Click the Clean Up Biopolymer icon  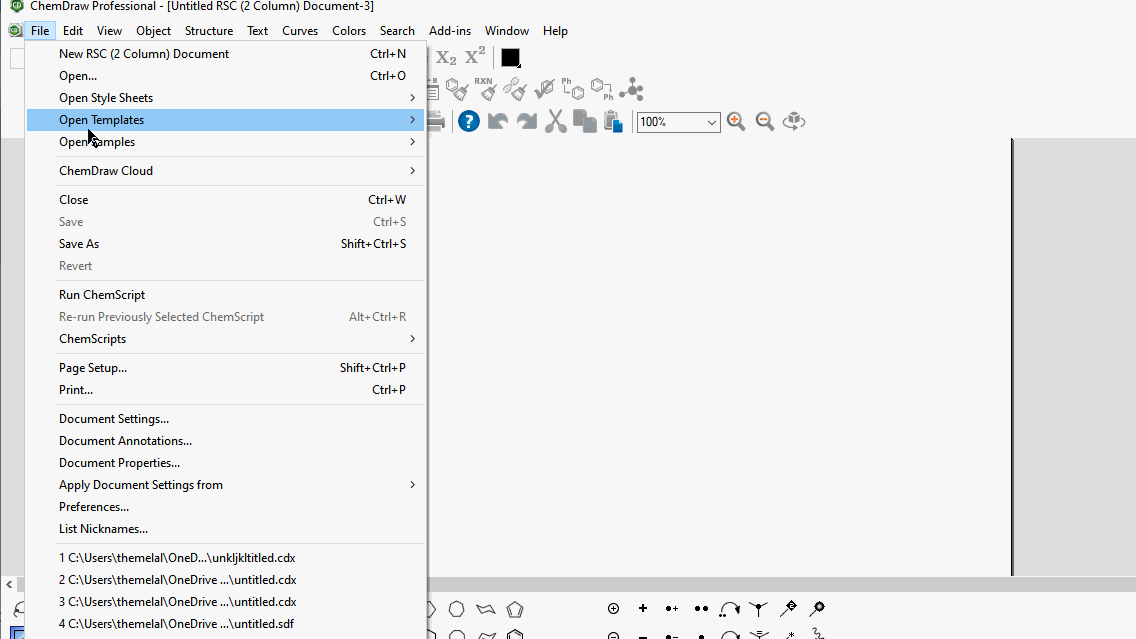point(515,89)
